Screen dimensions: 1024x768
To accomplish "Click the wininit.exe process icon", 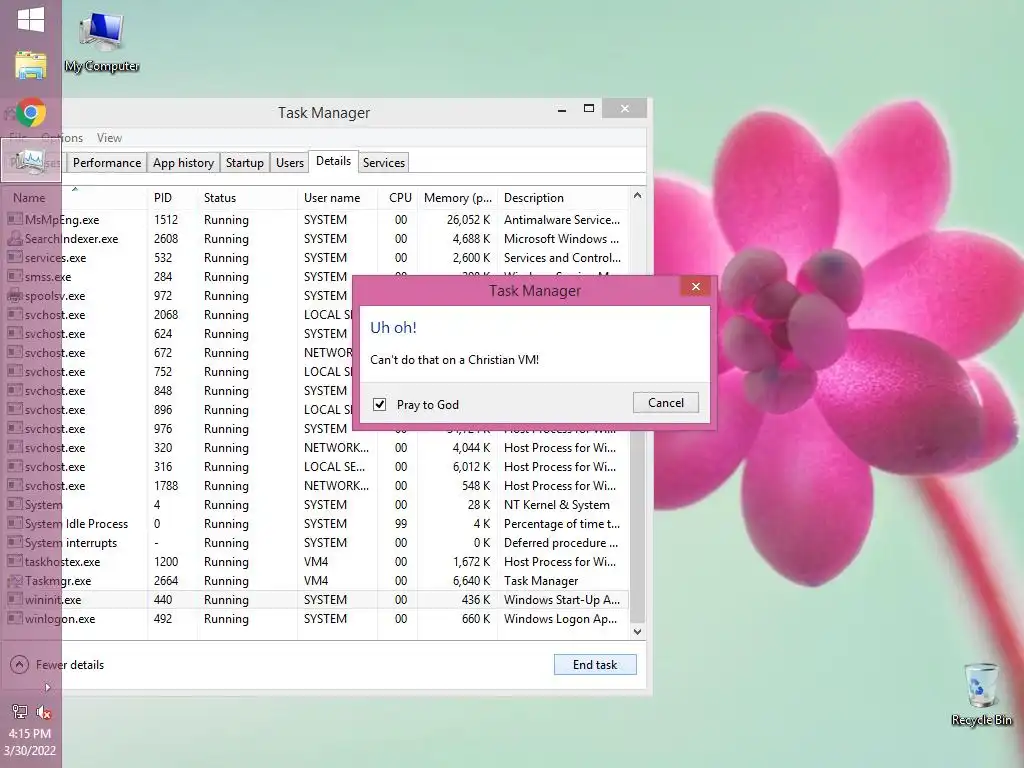I will (14, 600).
